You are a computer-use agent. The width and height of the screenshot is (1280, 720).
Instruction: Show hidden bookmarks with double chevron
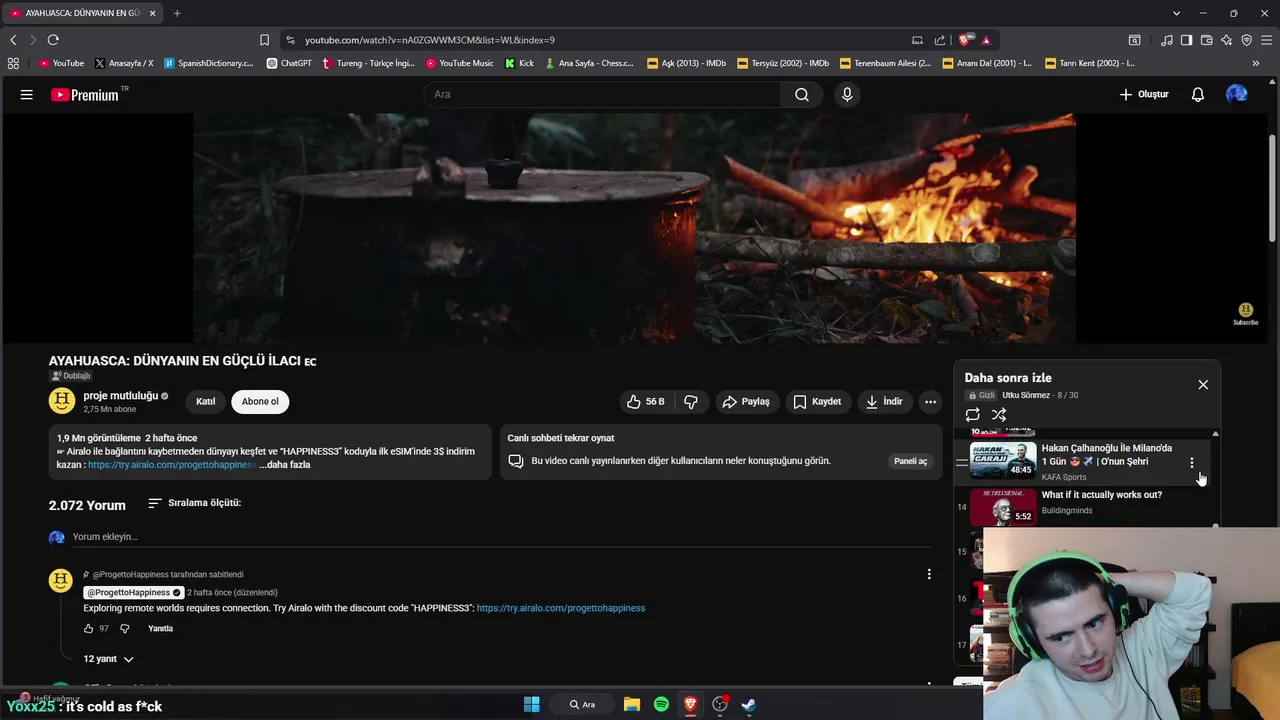[x=1255, y=63]
